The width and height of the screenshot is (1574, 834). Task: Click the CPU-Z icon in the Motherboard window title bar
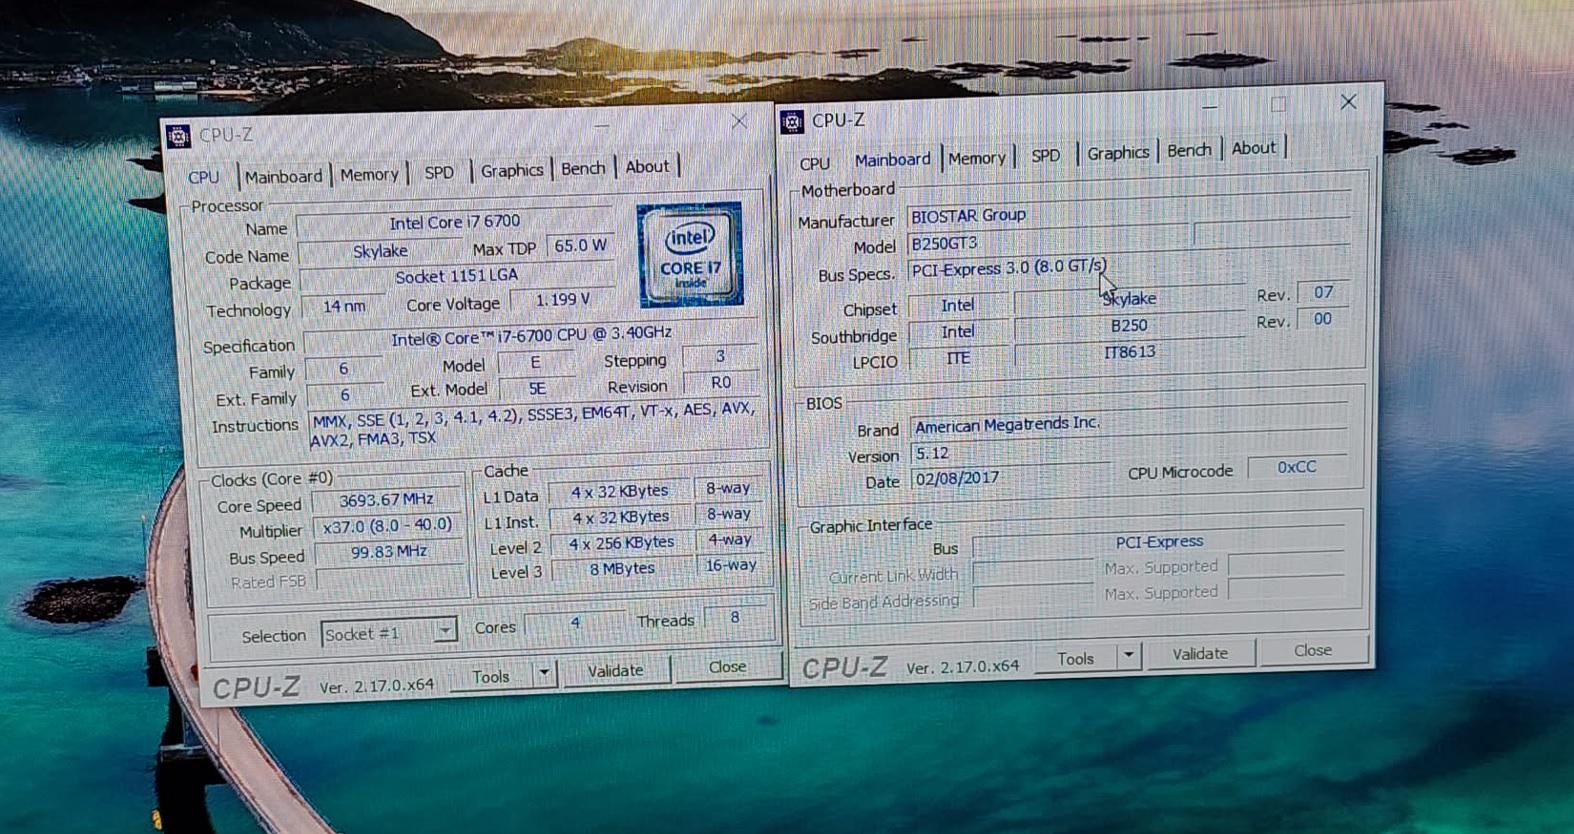point(791,121)
